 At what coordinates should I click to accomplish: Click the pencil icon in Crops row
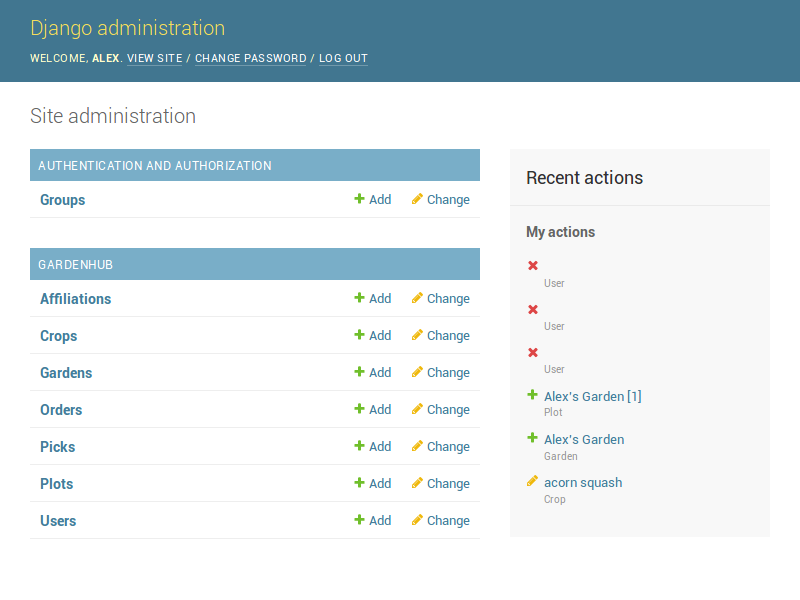point(417,335)
